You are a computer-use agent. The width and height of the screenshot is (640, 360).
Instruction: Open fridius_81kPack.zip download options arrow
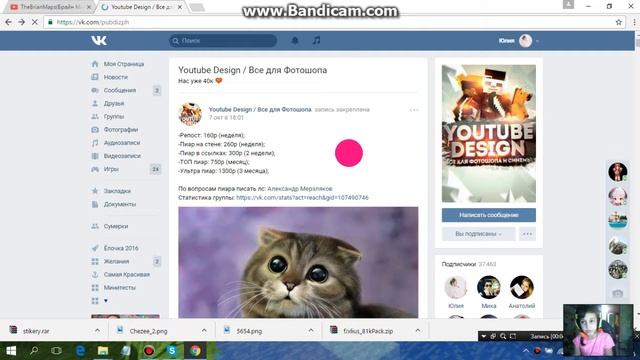pyautogui.click(x=418, y=331)
